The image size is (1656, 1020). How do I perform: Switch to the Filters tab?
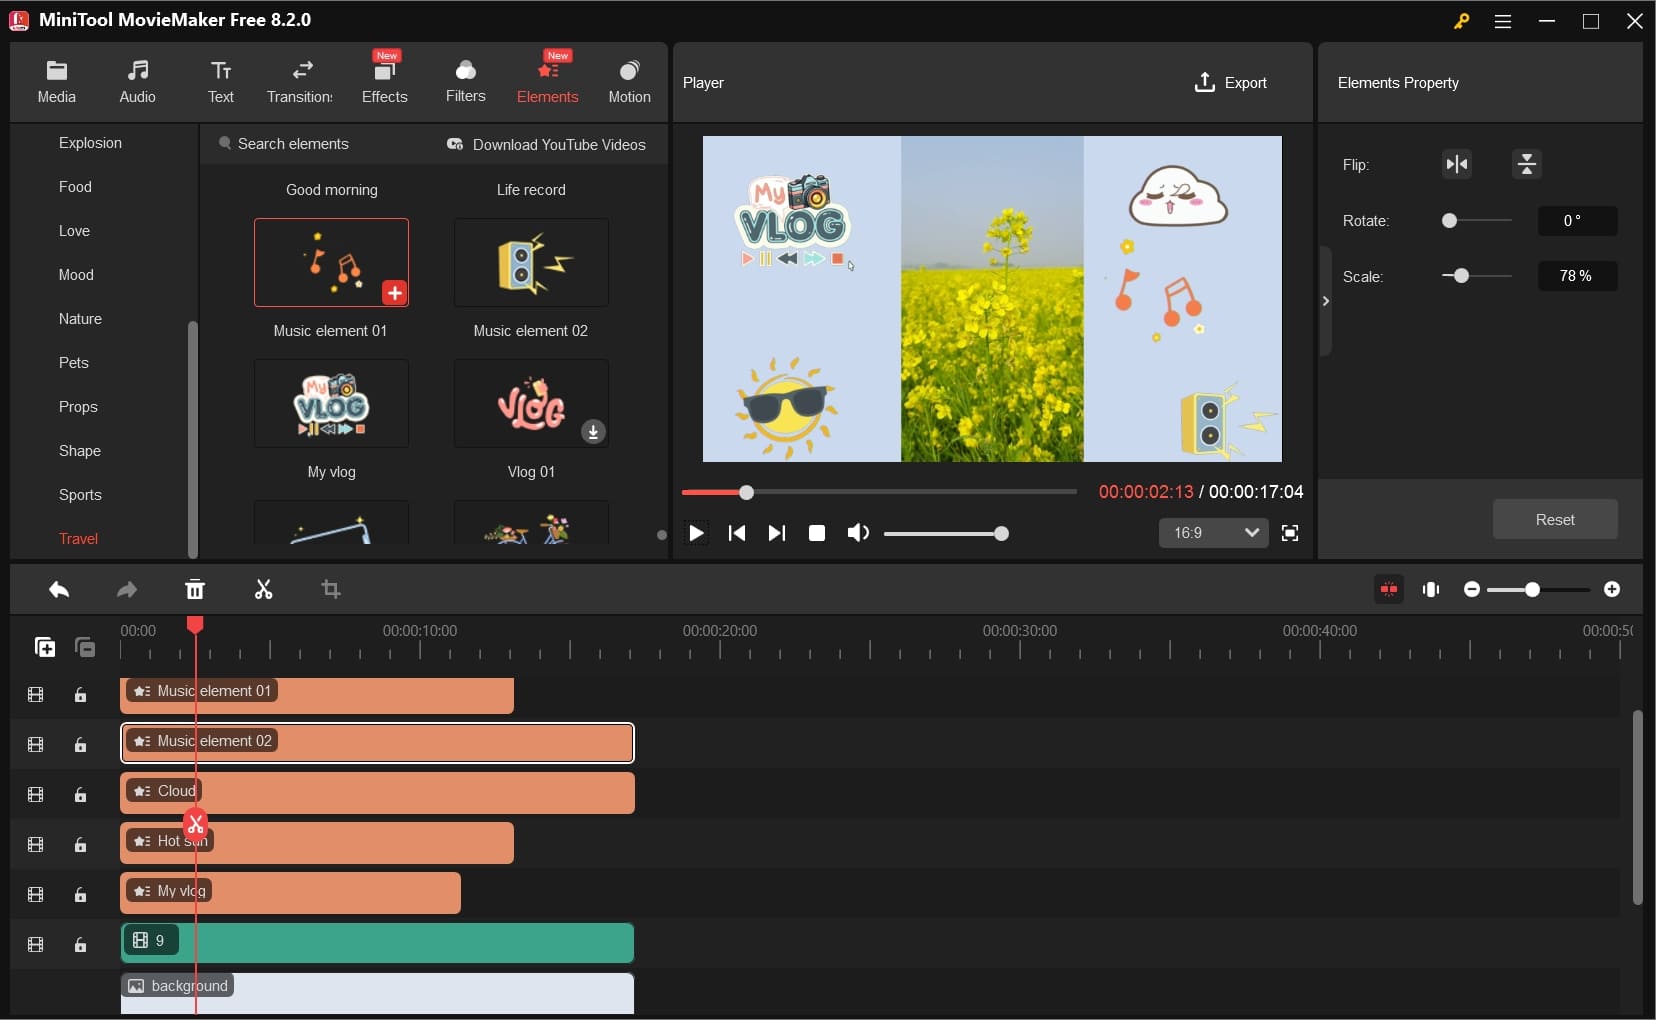point(465,82)
